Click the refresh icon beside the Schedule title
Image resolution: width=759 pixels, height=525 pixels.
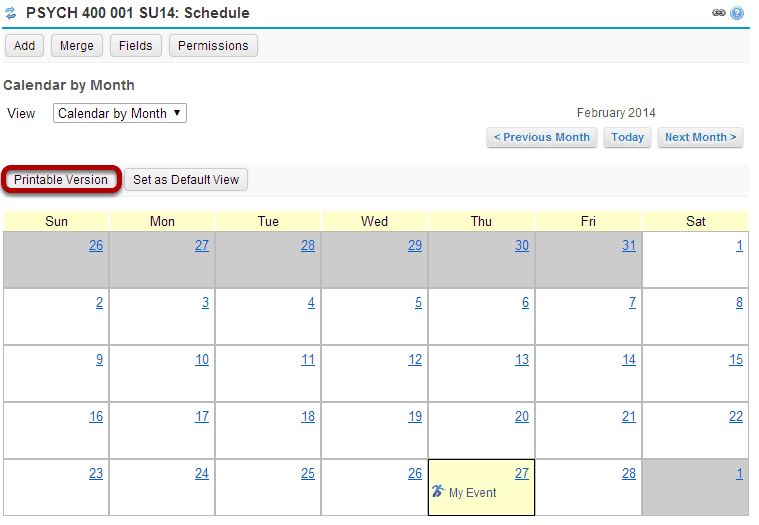click(x=11, y=13)
